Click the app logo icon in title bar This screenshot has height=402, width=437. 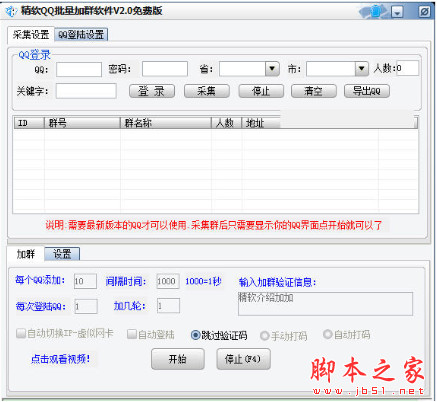[x=11, y=11]
